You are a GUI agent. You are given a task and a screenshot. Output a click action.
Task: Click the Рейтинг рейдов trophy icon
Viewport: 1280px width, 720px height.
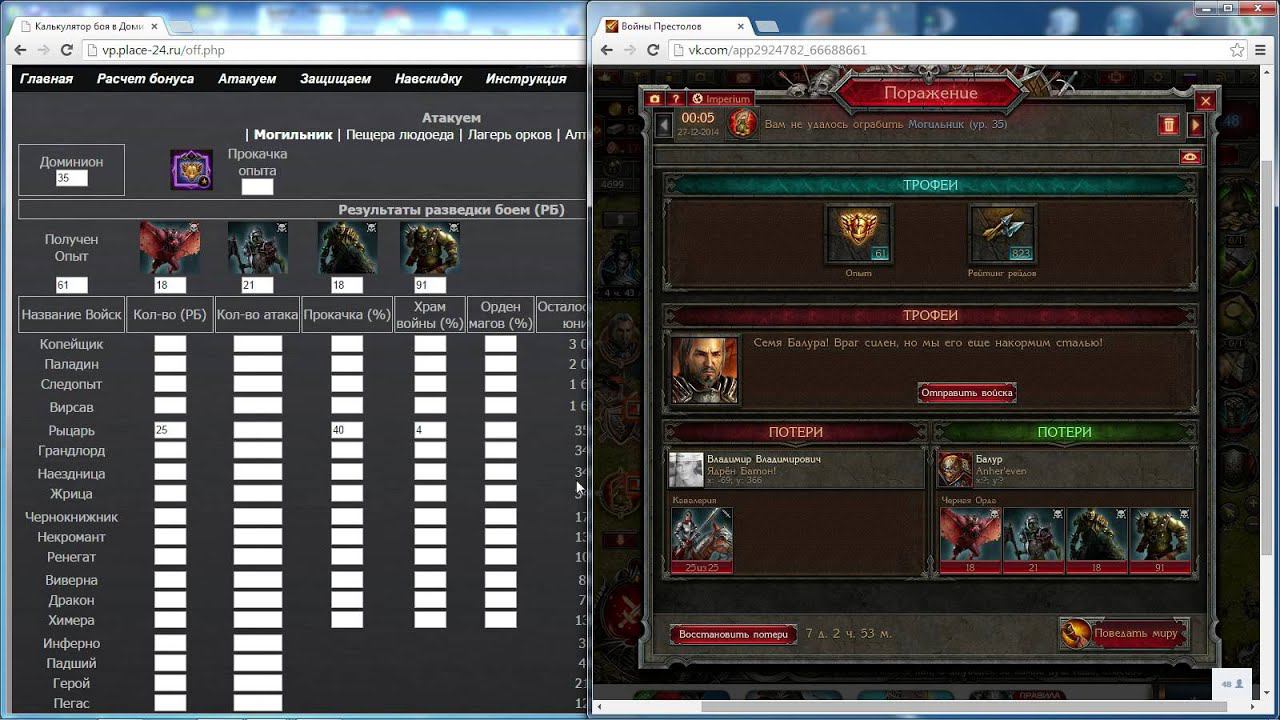tap(1001, 234)
